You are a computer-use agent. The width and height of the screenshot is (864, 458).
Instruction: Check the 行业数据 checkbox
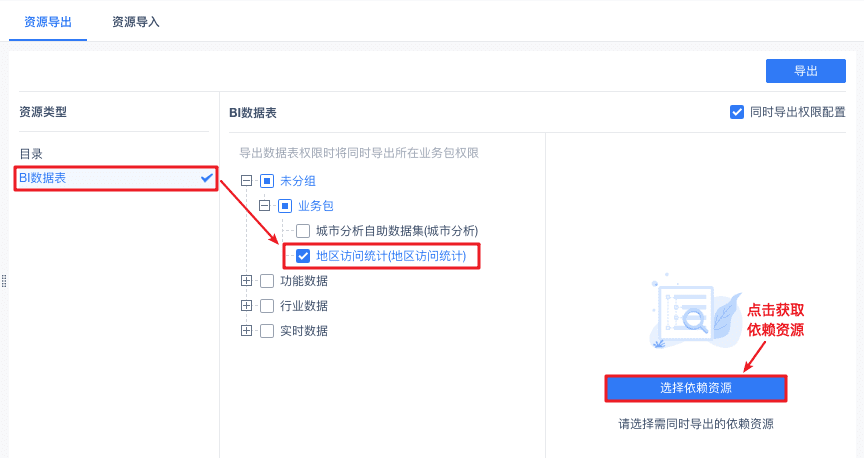(x=267, y=306)
